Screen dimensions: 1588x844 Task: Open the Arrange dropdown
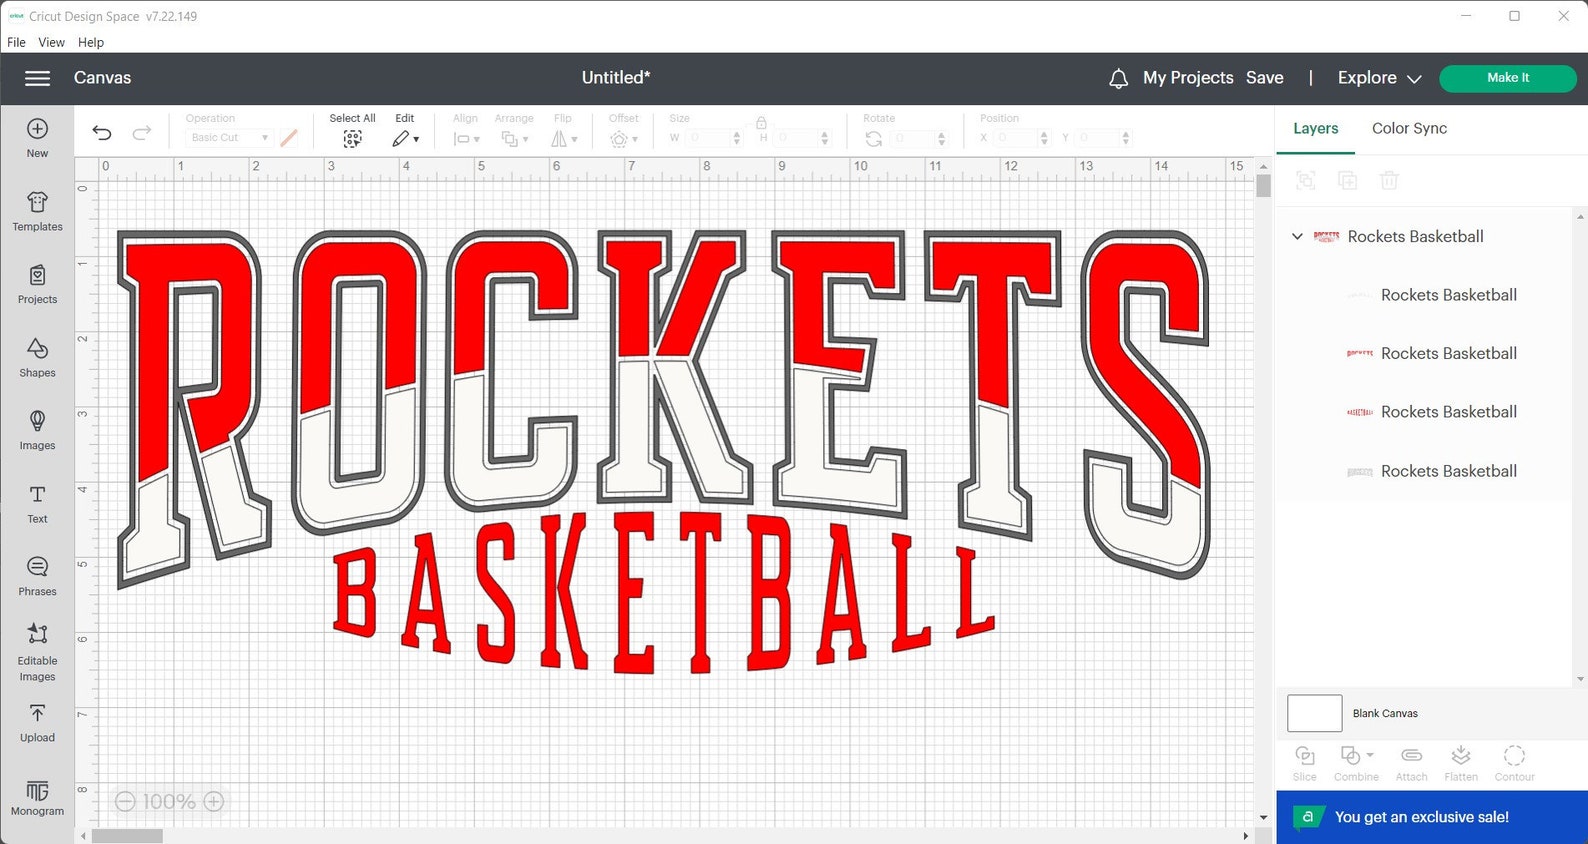coord(514,139)
